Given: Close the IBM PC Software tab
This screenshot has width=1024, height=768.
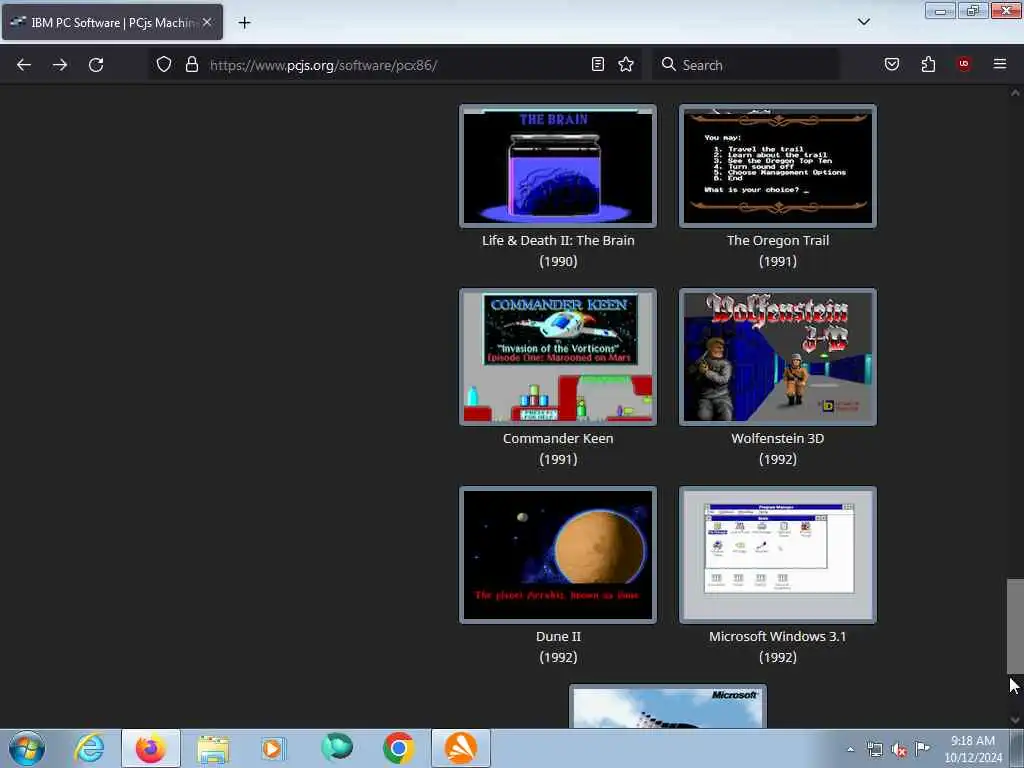Looking at the screenshot, I should click(207, 22).
